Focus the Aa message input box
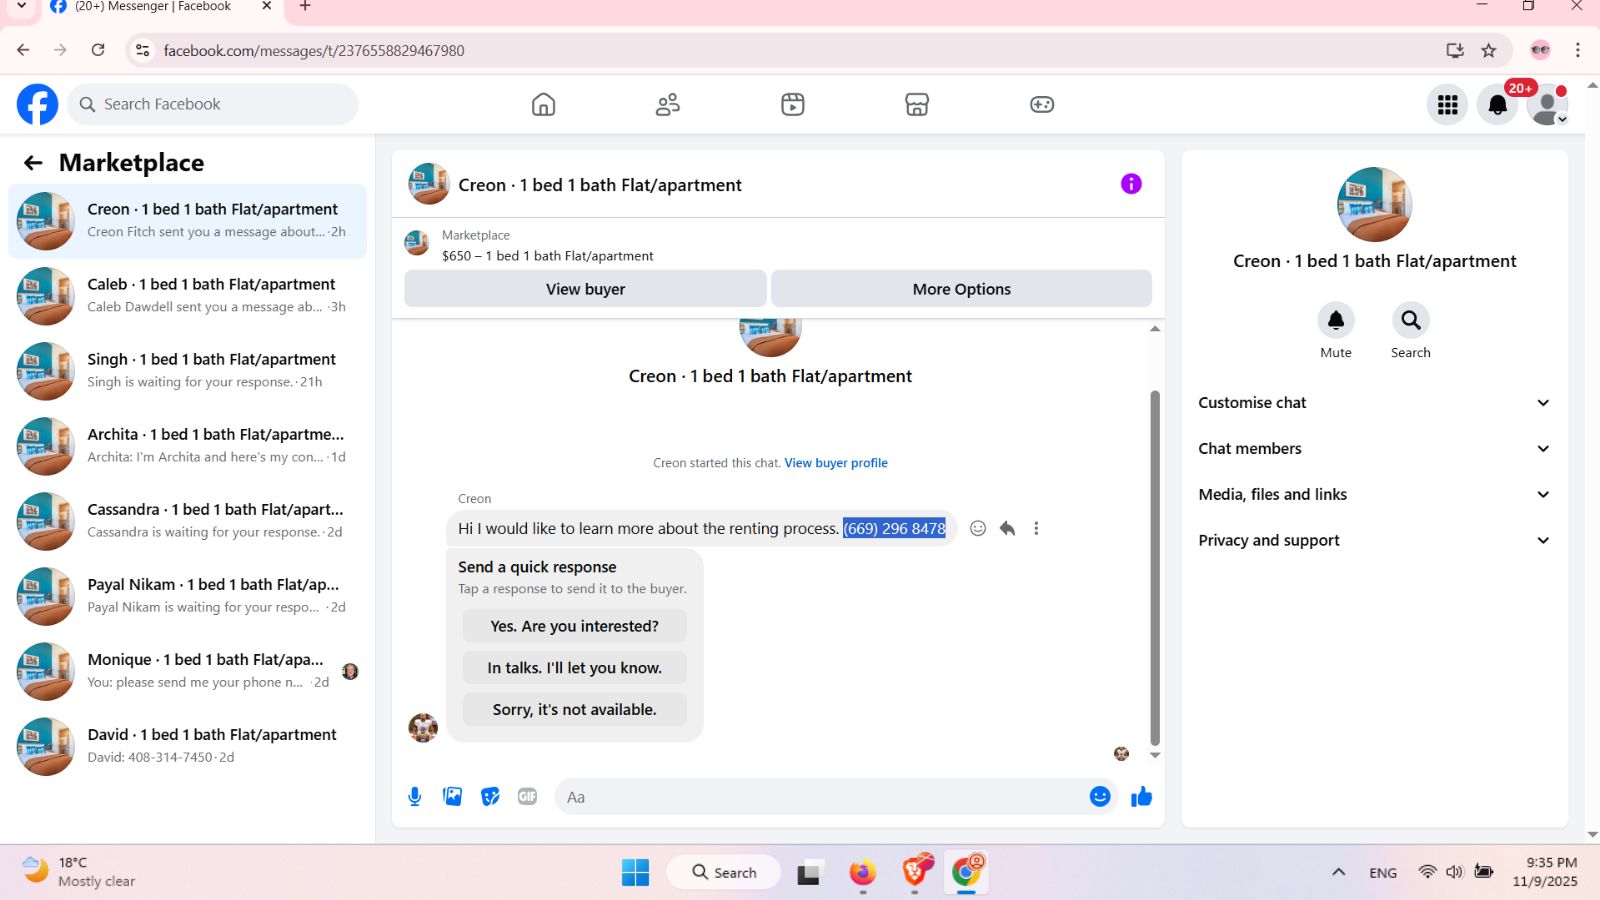Screen dimensions: 1600x900 [x=820, y=797]
